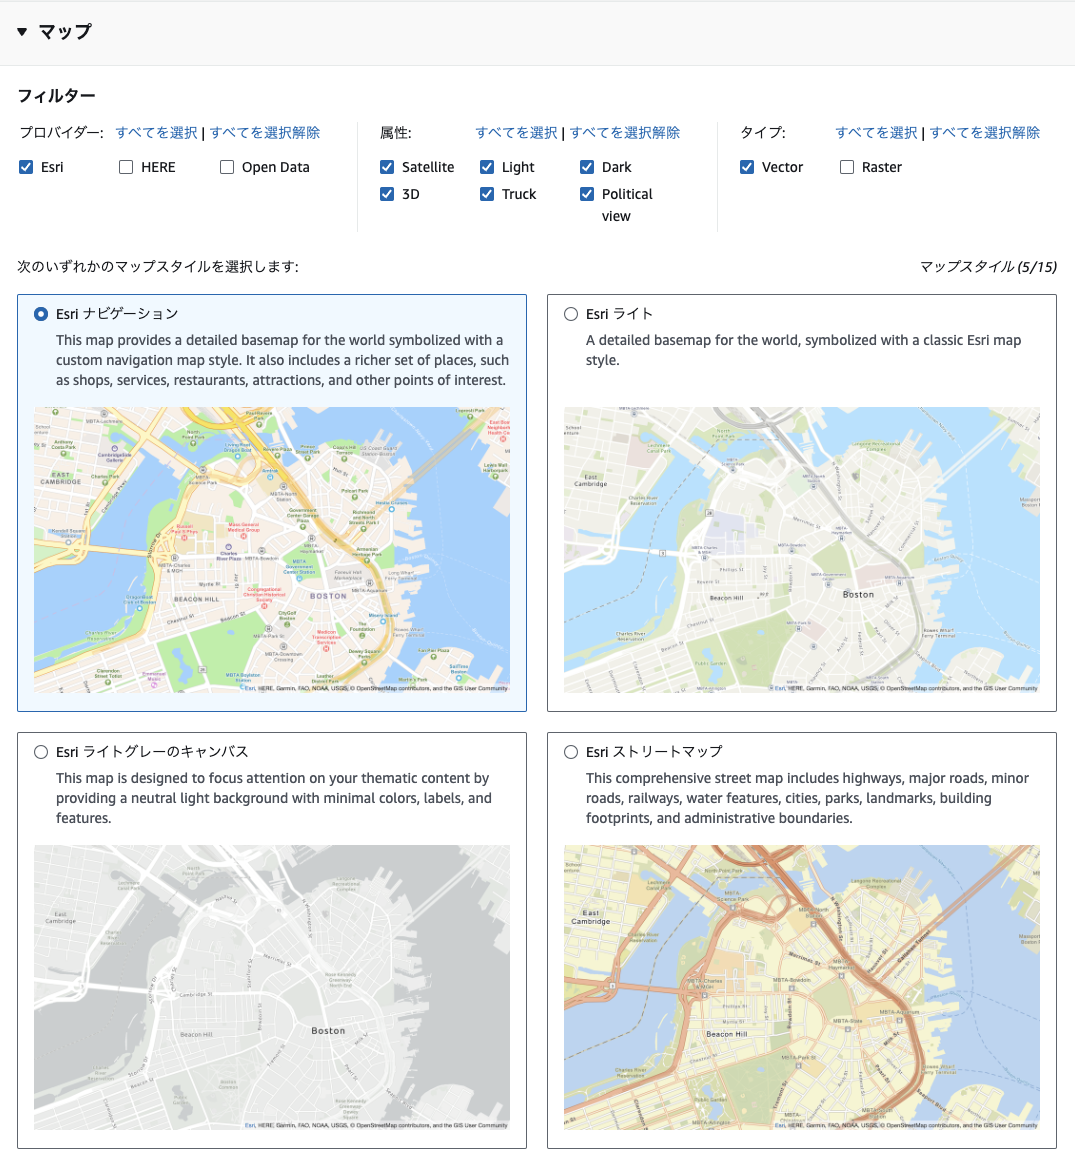Click the Esri ストリートマップ map preview
The height and width of the screenshot is (1159, 1075).
(x=801, y=988)
